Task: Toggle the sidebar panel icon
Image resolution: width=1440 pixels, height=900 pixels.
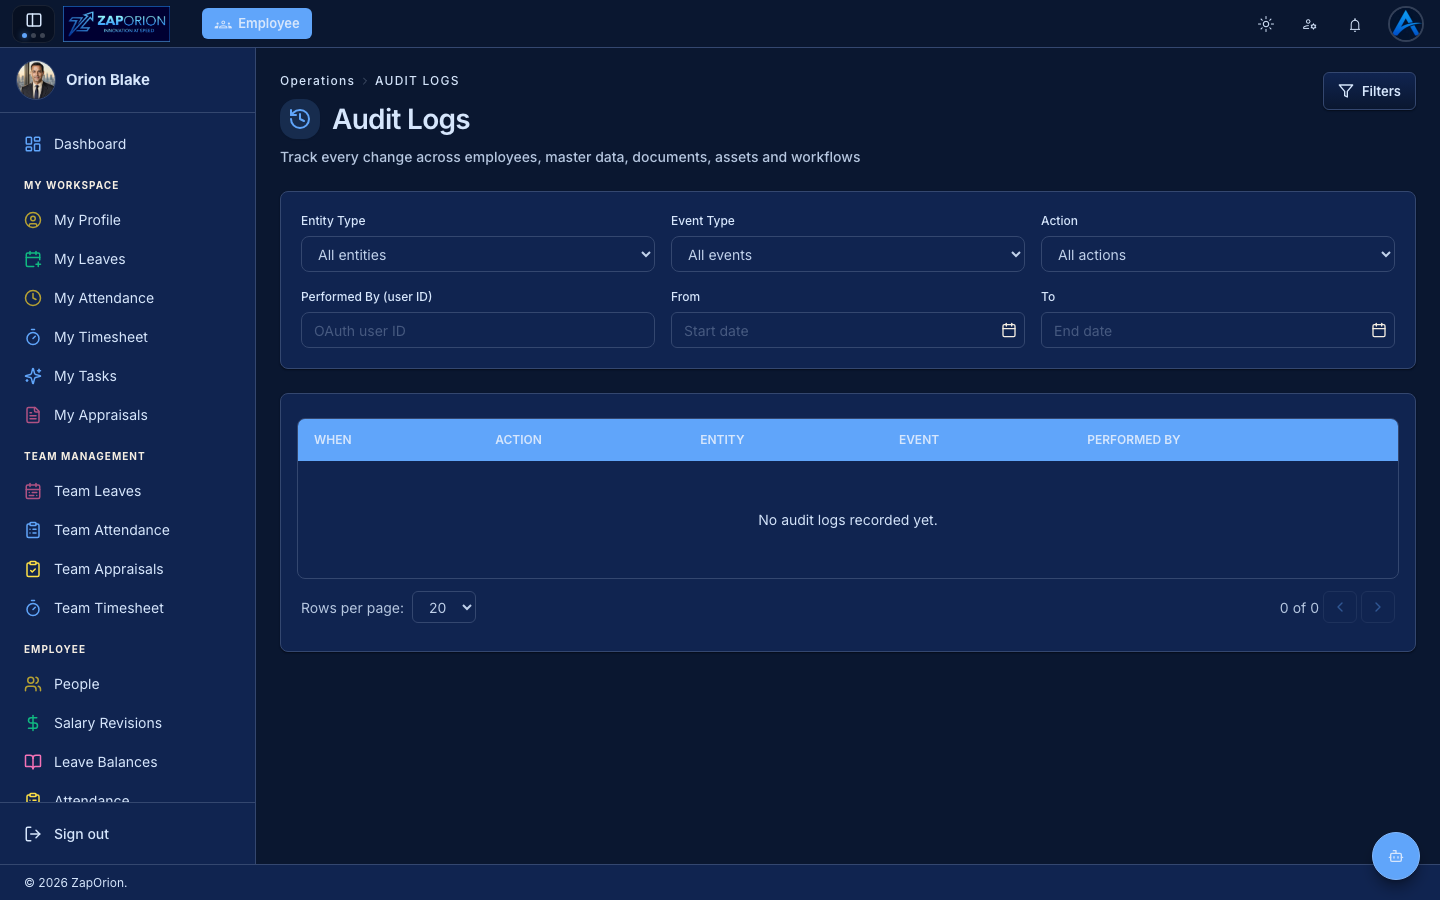Action: tap(33, 20)
